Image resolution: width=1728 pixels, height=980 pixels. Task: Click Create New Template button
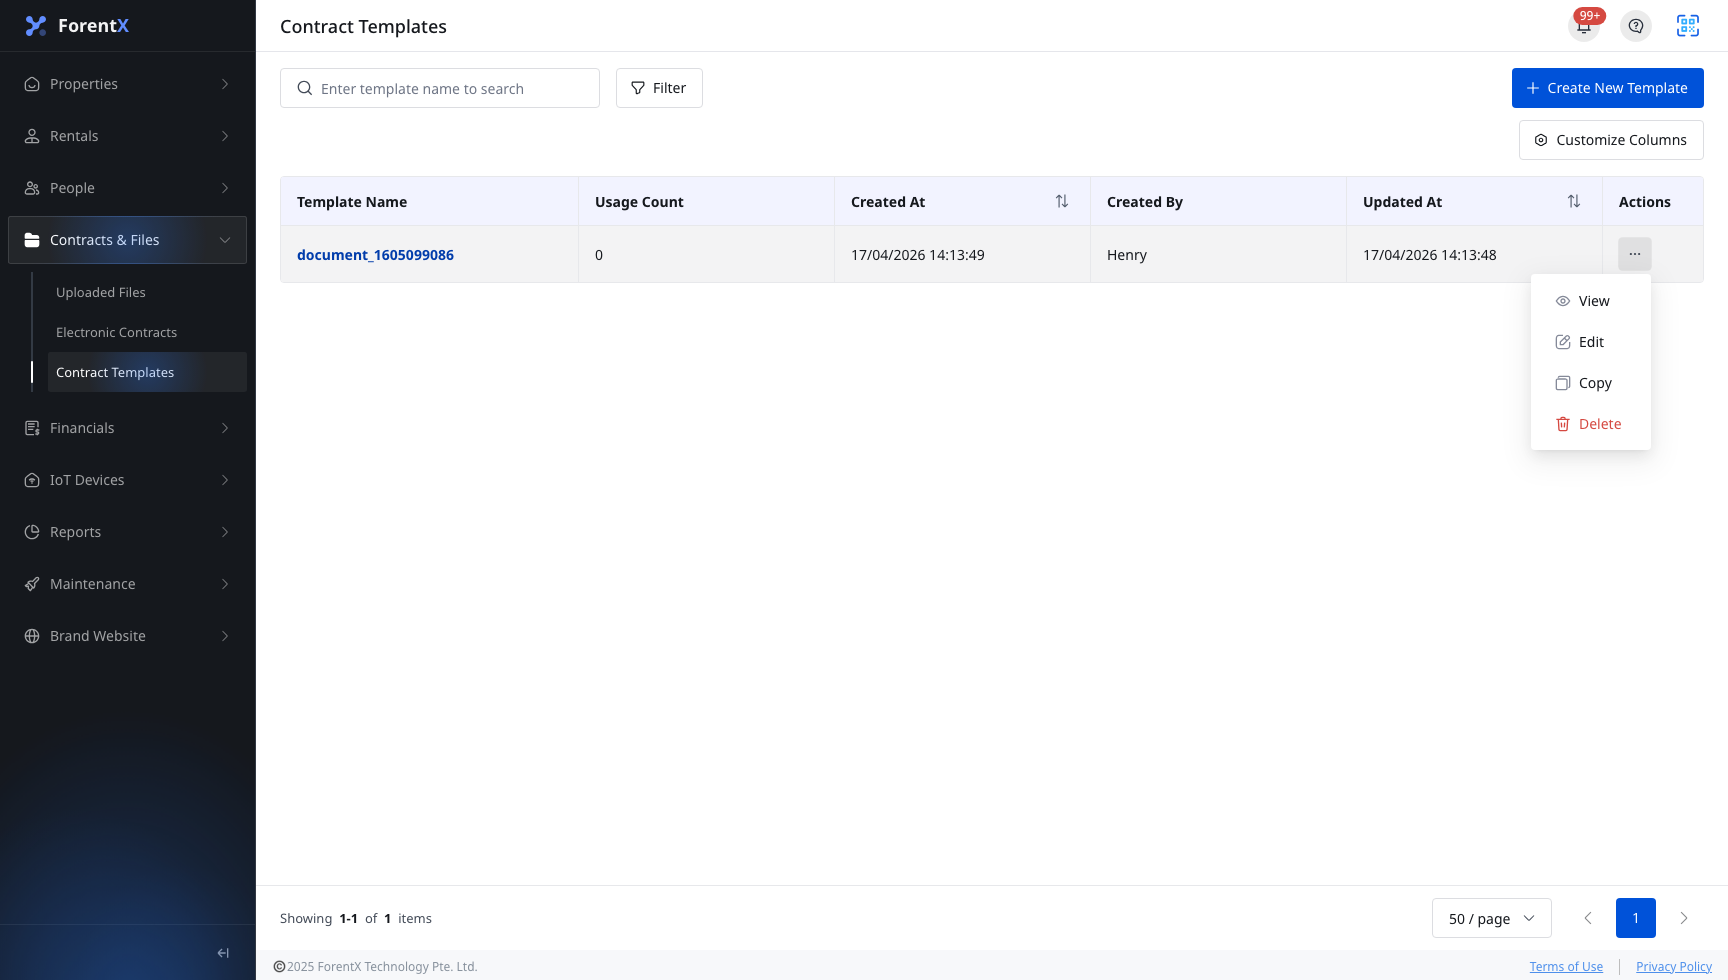point(1608,88)
